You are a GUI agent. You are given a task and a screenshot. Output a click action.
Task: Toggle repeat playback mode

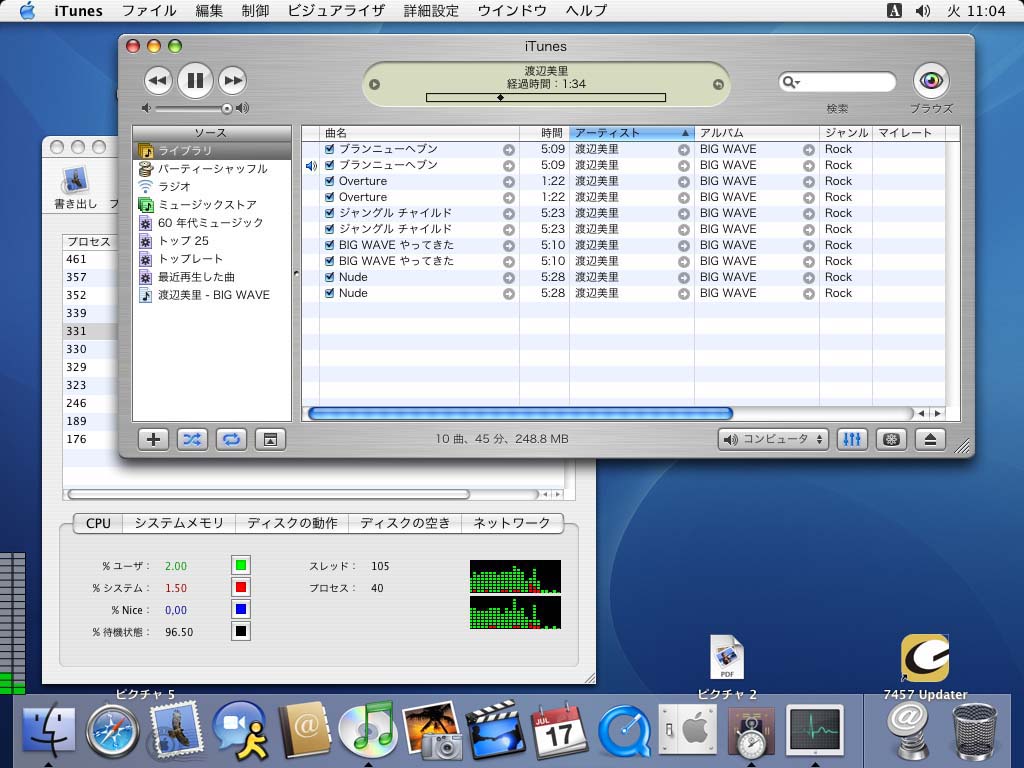[231, 440]
